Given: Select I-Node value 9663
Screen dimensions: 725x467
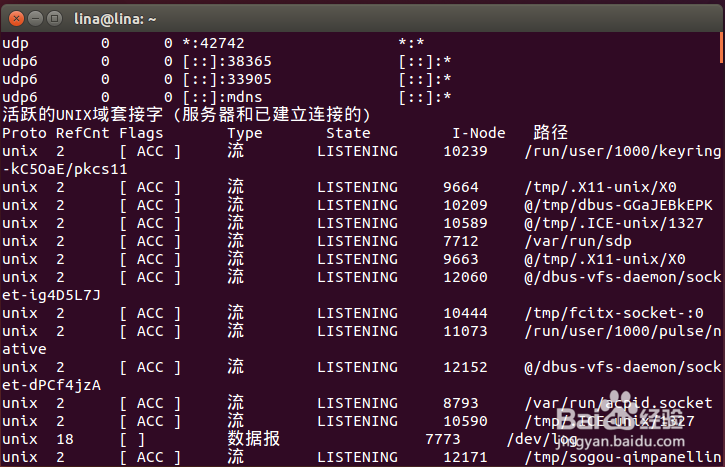Looking at the screenshot, I should coord(461,259).
